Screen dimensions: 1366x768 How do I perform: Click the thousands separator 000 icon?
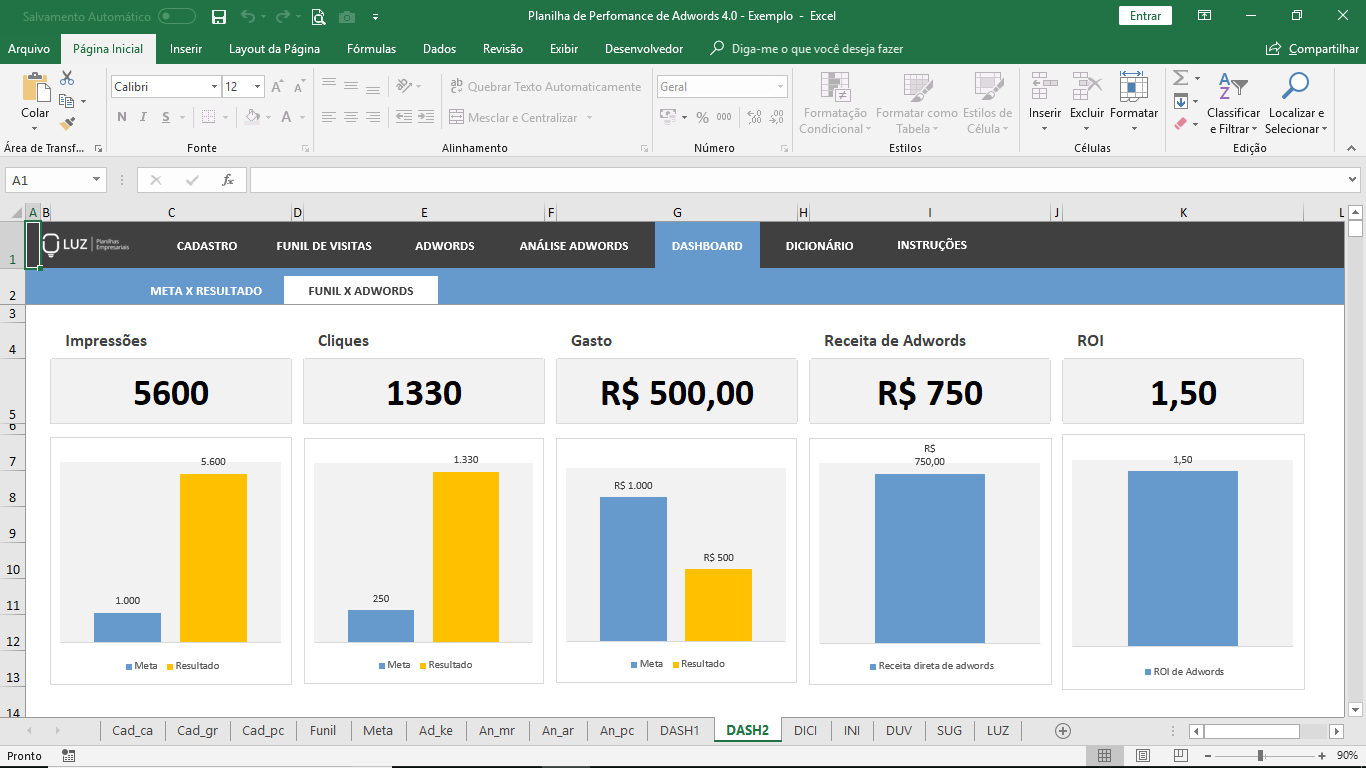[x=724, y=117]
